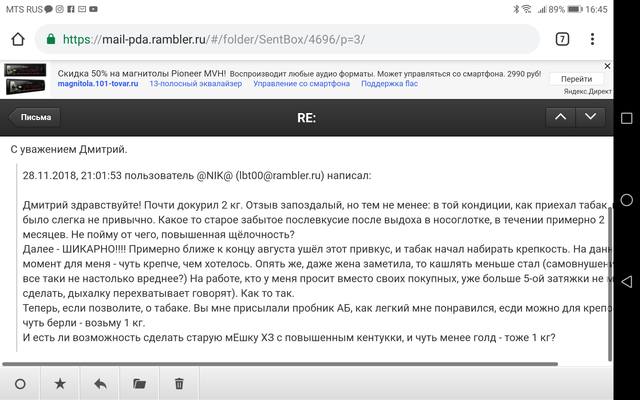Viewport: 640px width, 400px height.
Task: Tap the Перейти ad button
Action: (576, 79)
